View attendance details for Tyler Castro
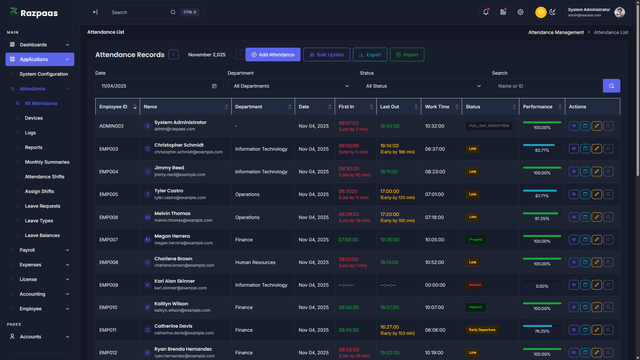This screenshot has height=360, width=640. (573, 194)
